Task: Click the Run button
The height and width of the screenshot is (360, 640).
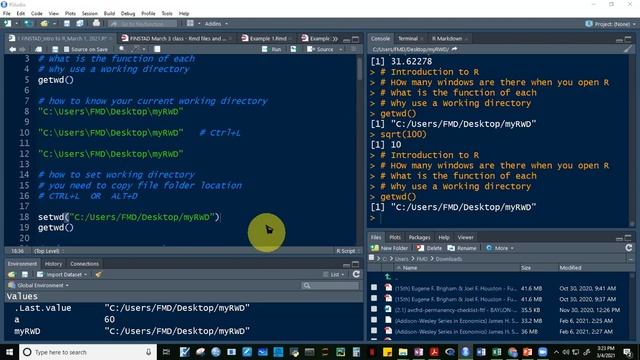Action: (272, 49)
